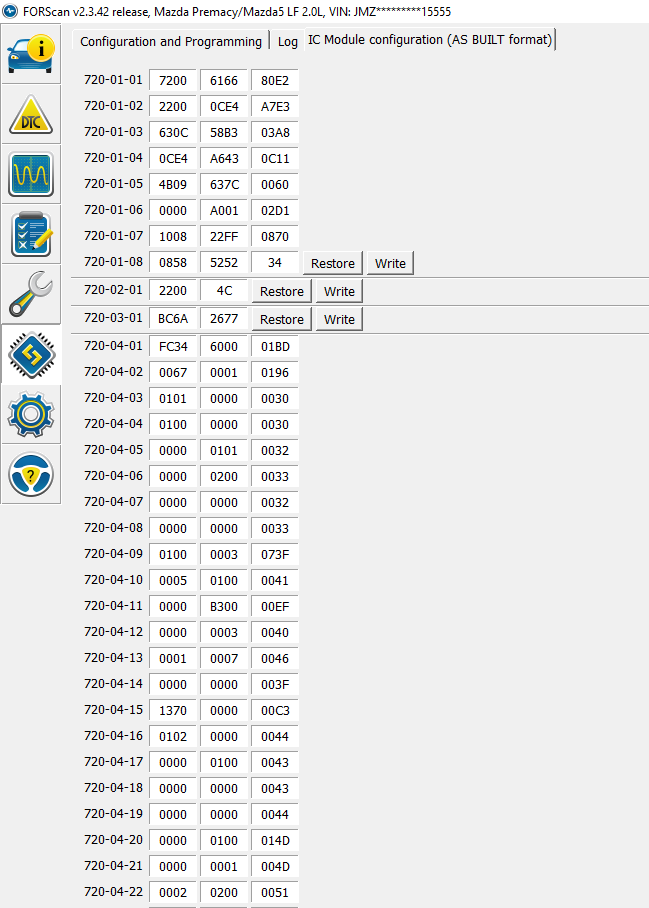The image size is (649, 908).
Task: Open the vehicle information section
Action: click(x=31, y=54)
